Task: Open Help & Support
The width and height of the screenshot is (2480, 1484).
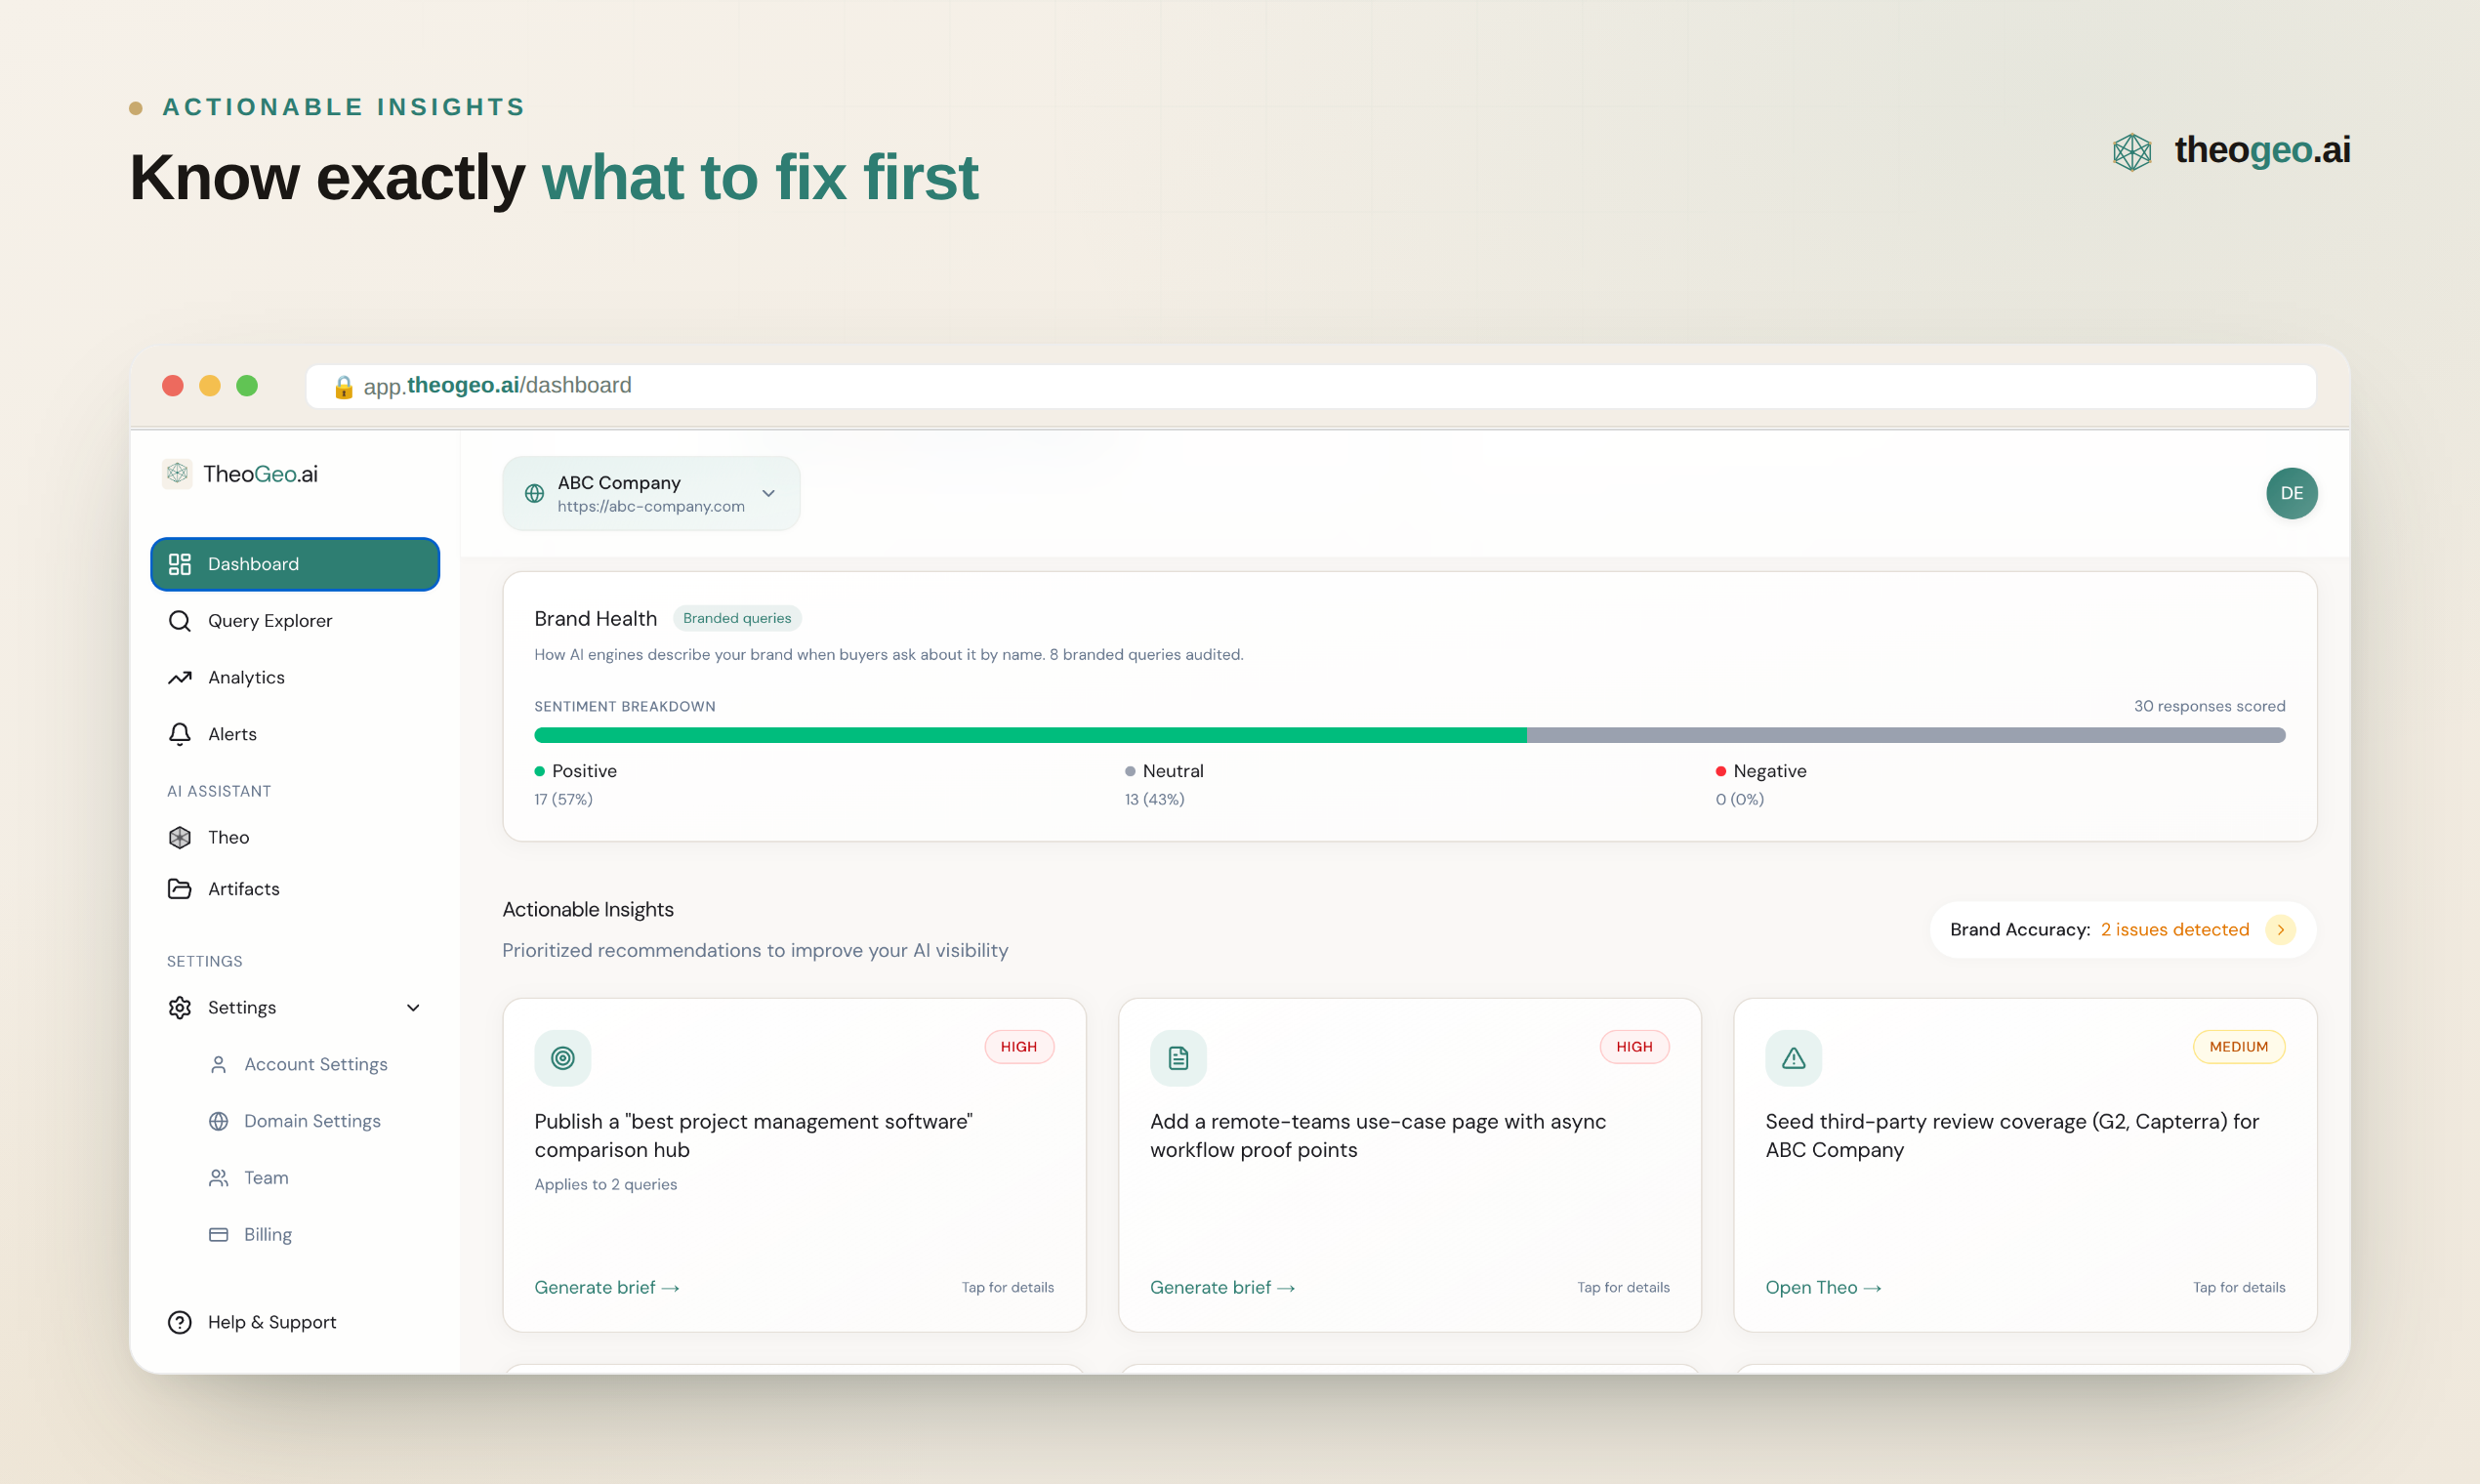Action: pyautogui.click(x=295, y=1323)
